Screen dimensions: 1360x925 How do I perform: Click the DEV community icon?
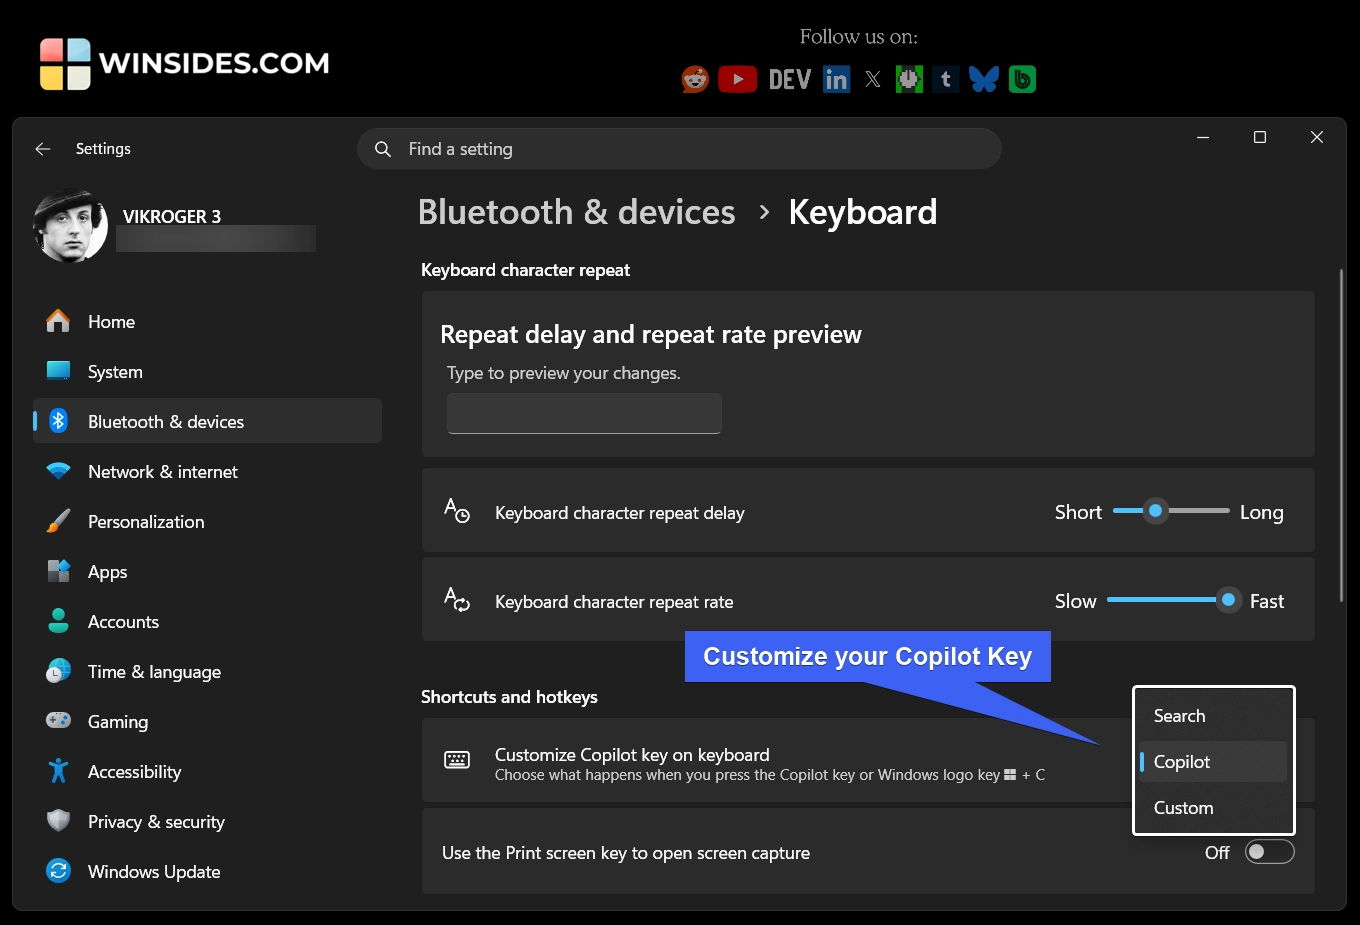(789, 79)
